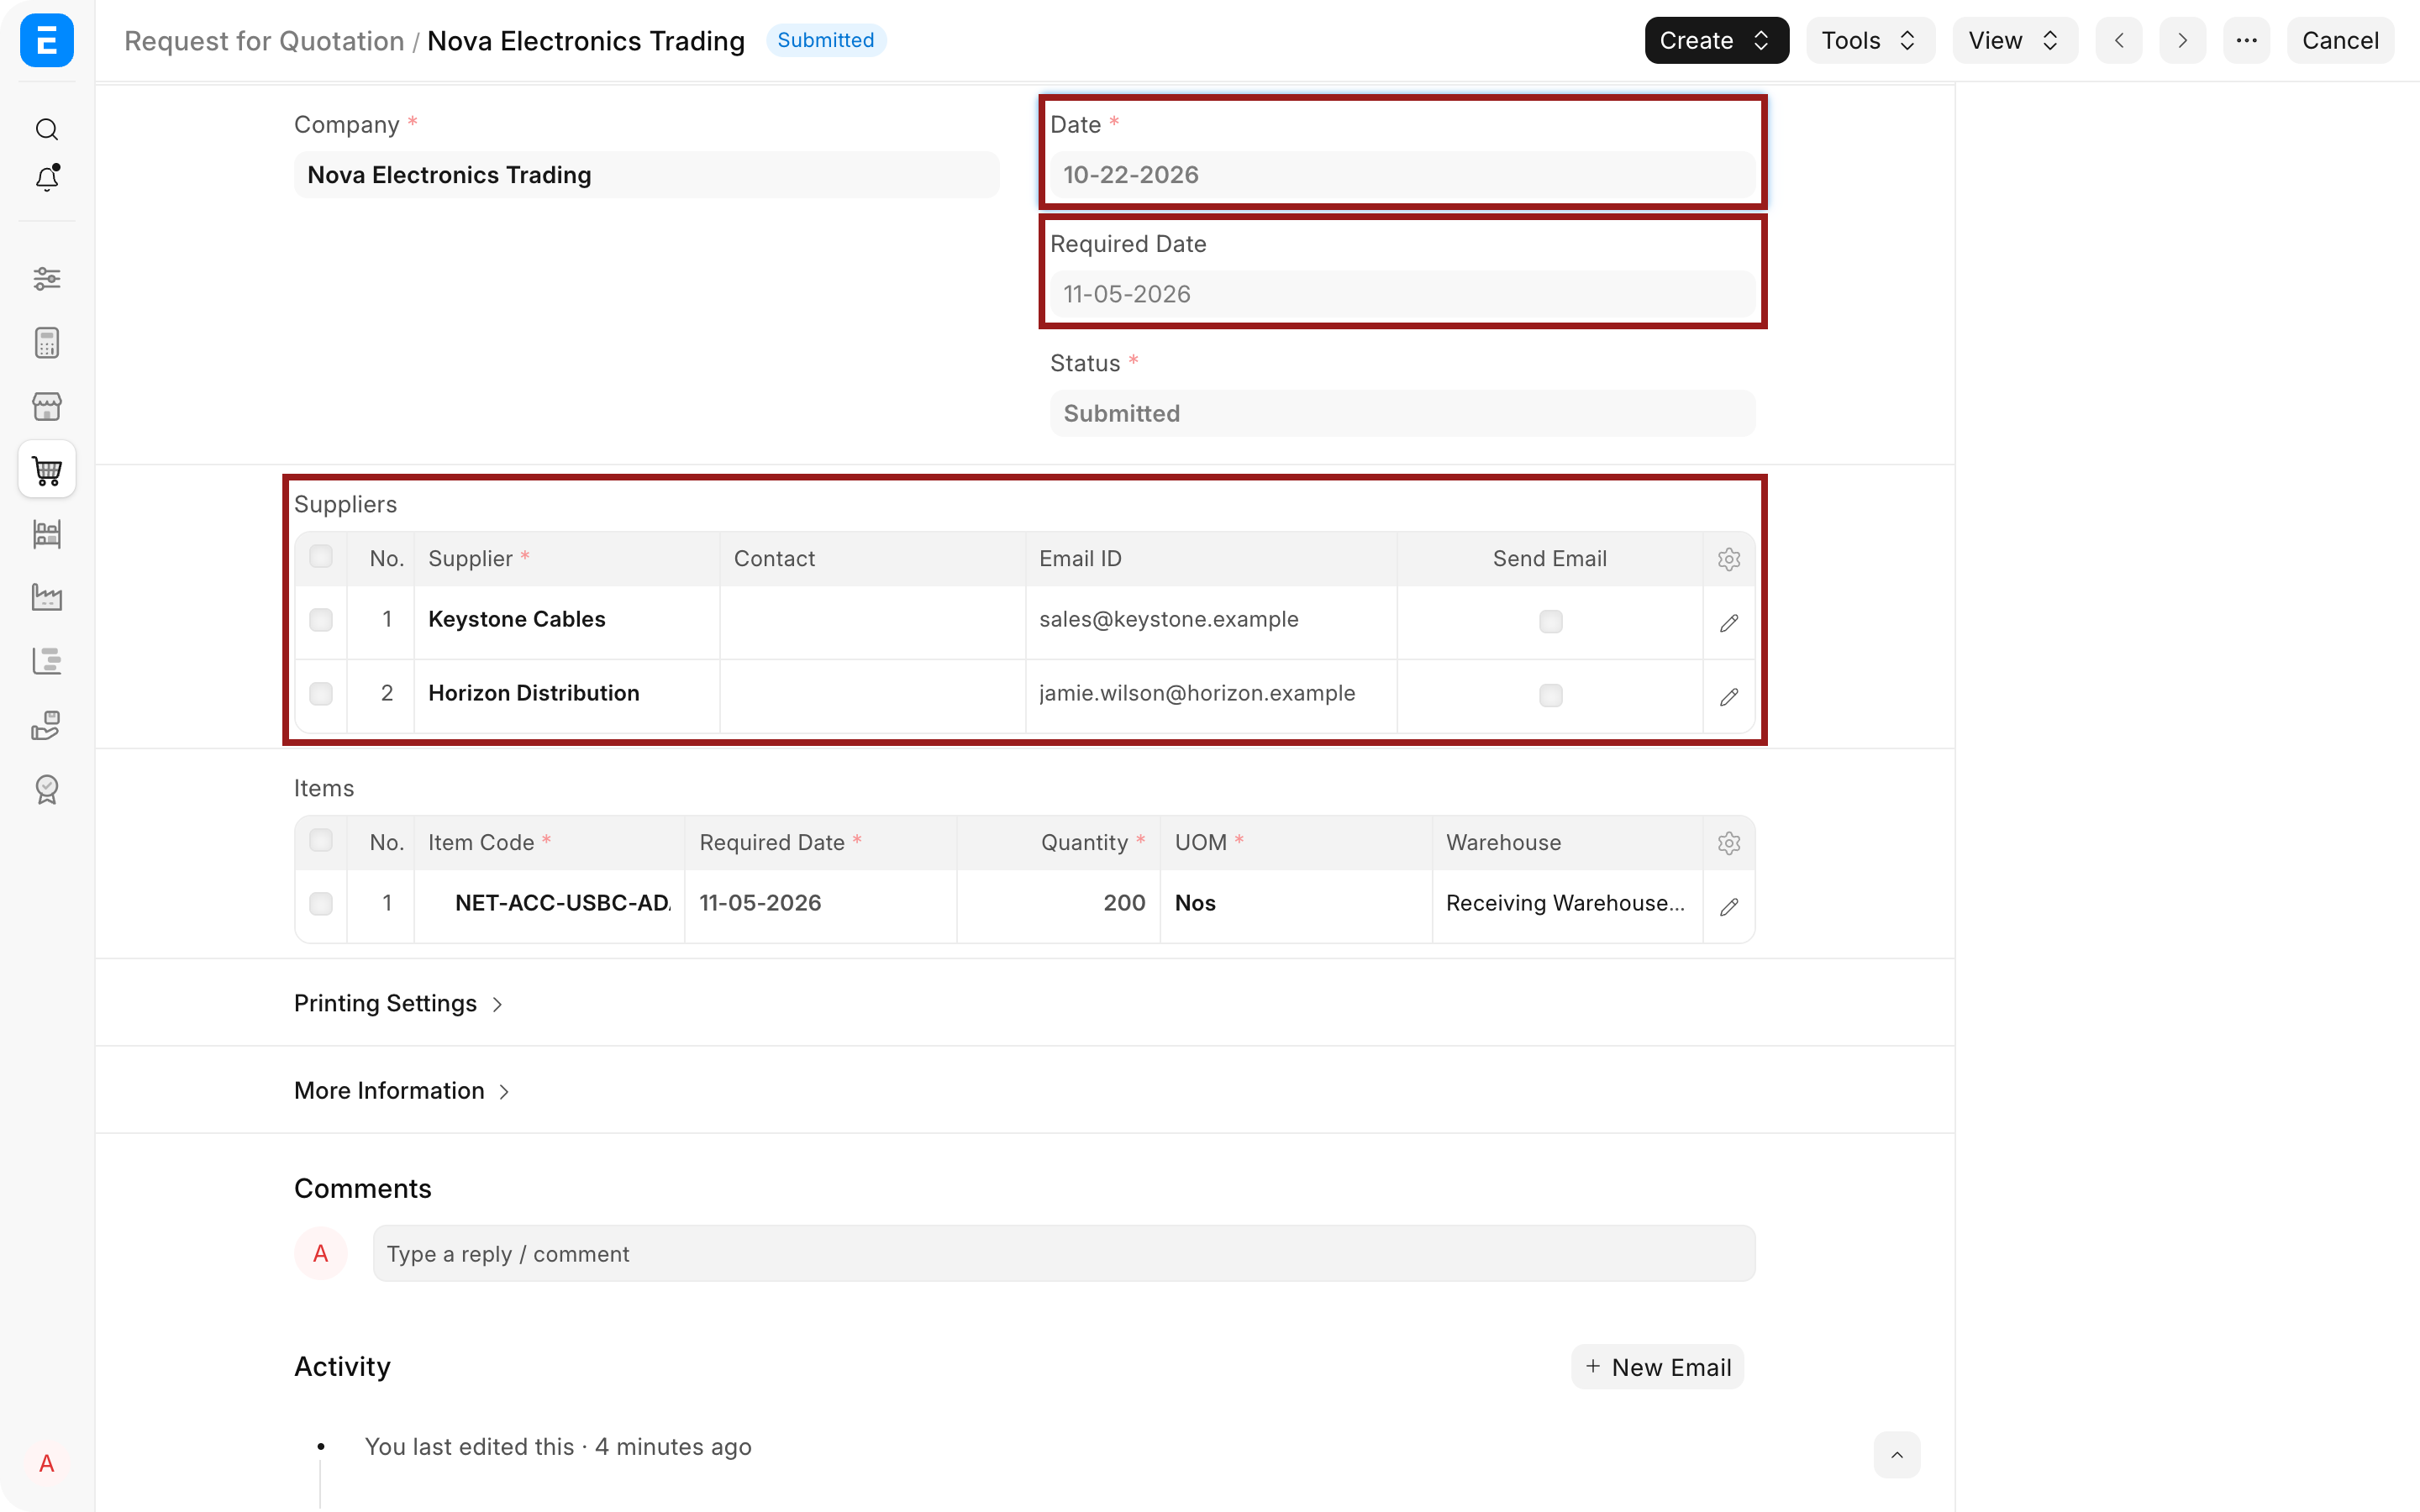Open the Manufacturing factory icon
The image size is (2420, 1512).
click(47, 597)
